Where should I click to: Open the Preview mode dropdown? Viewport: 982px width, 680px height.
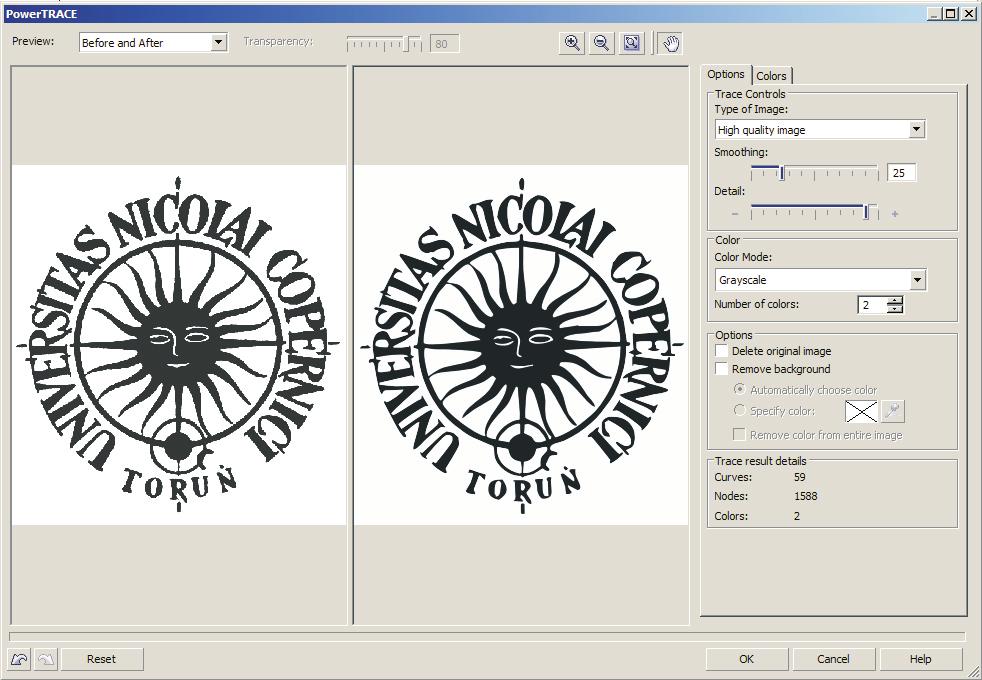tap(218, 43)
